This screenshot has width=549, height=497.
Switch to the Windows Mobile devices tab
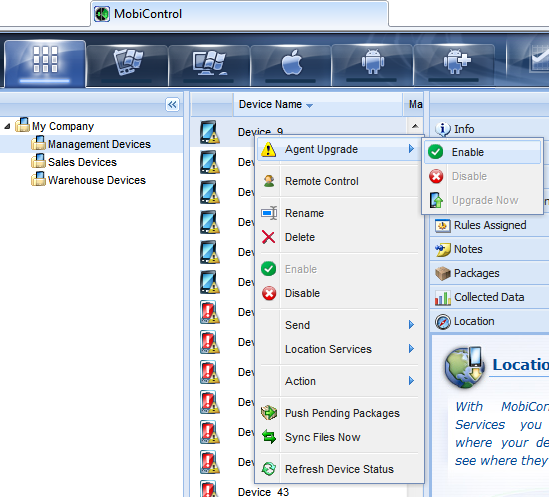(x=127, y=65)
